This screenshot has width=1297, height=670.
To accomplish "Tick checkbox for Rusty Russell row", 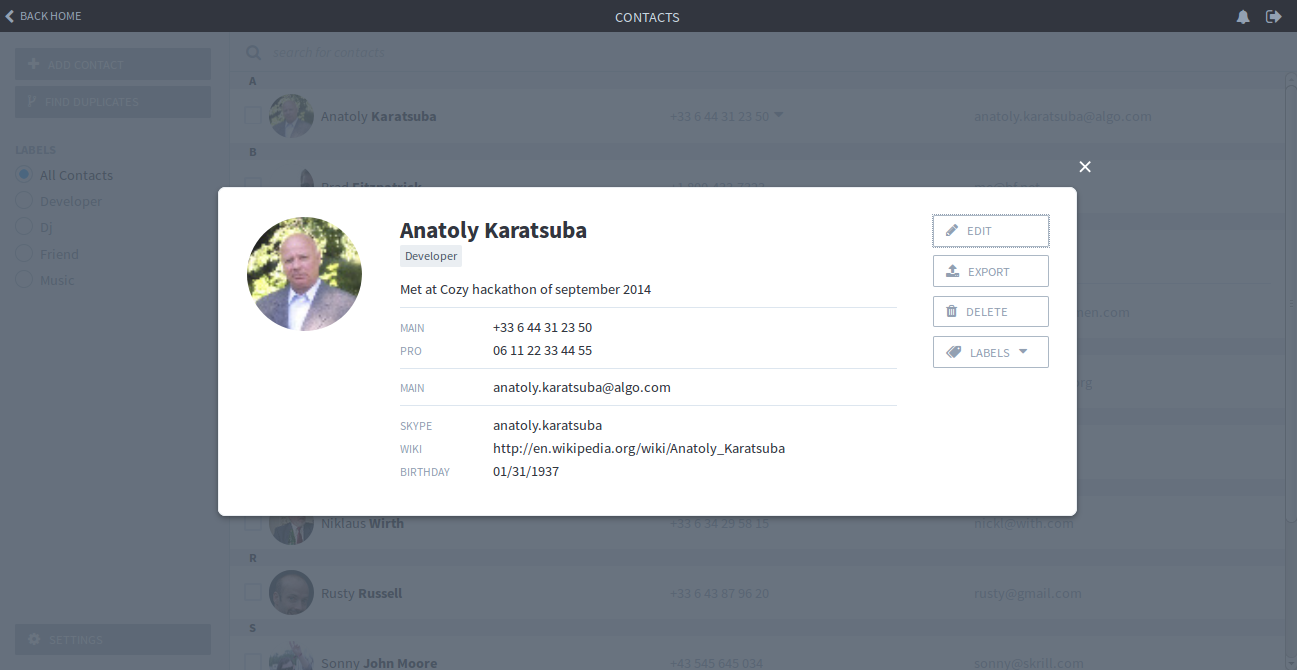I will (253, 593).
